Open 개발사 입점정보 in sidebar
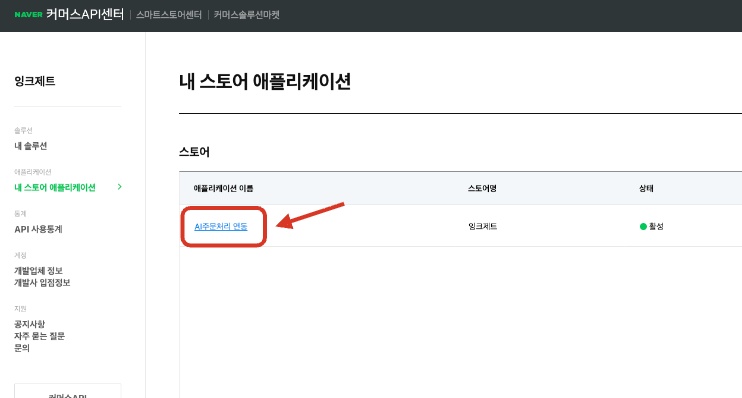Viewport: 742px width, 398px height. point(42,283)
